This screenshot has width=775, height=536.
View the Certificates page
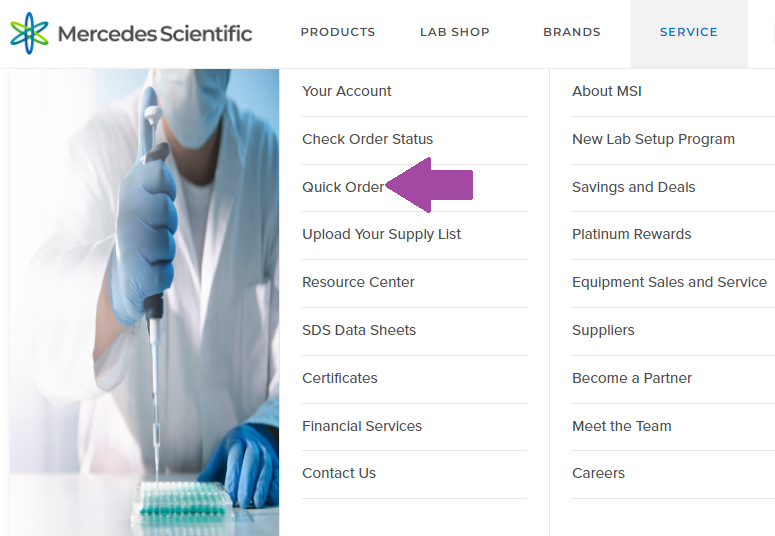[x=340, y=378]
